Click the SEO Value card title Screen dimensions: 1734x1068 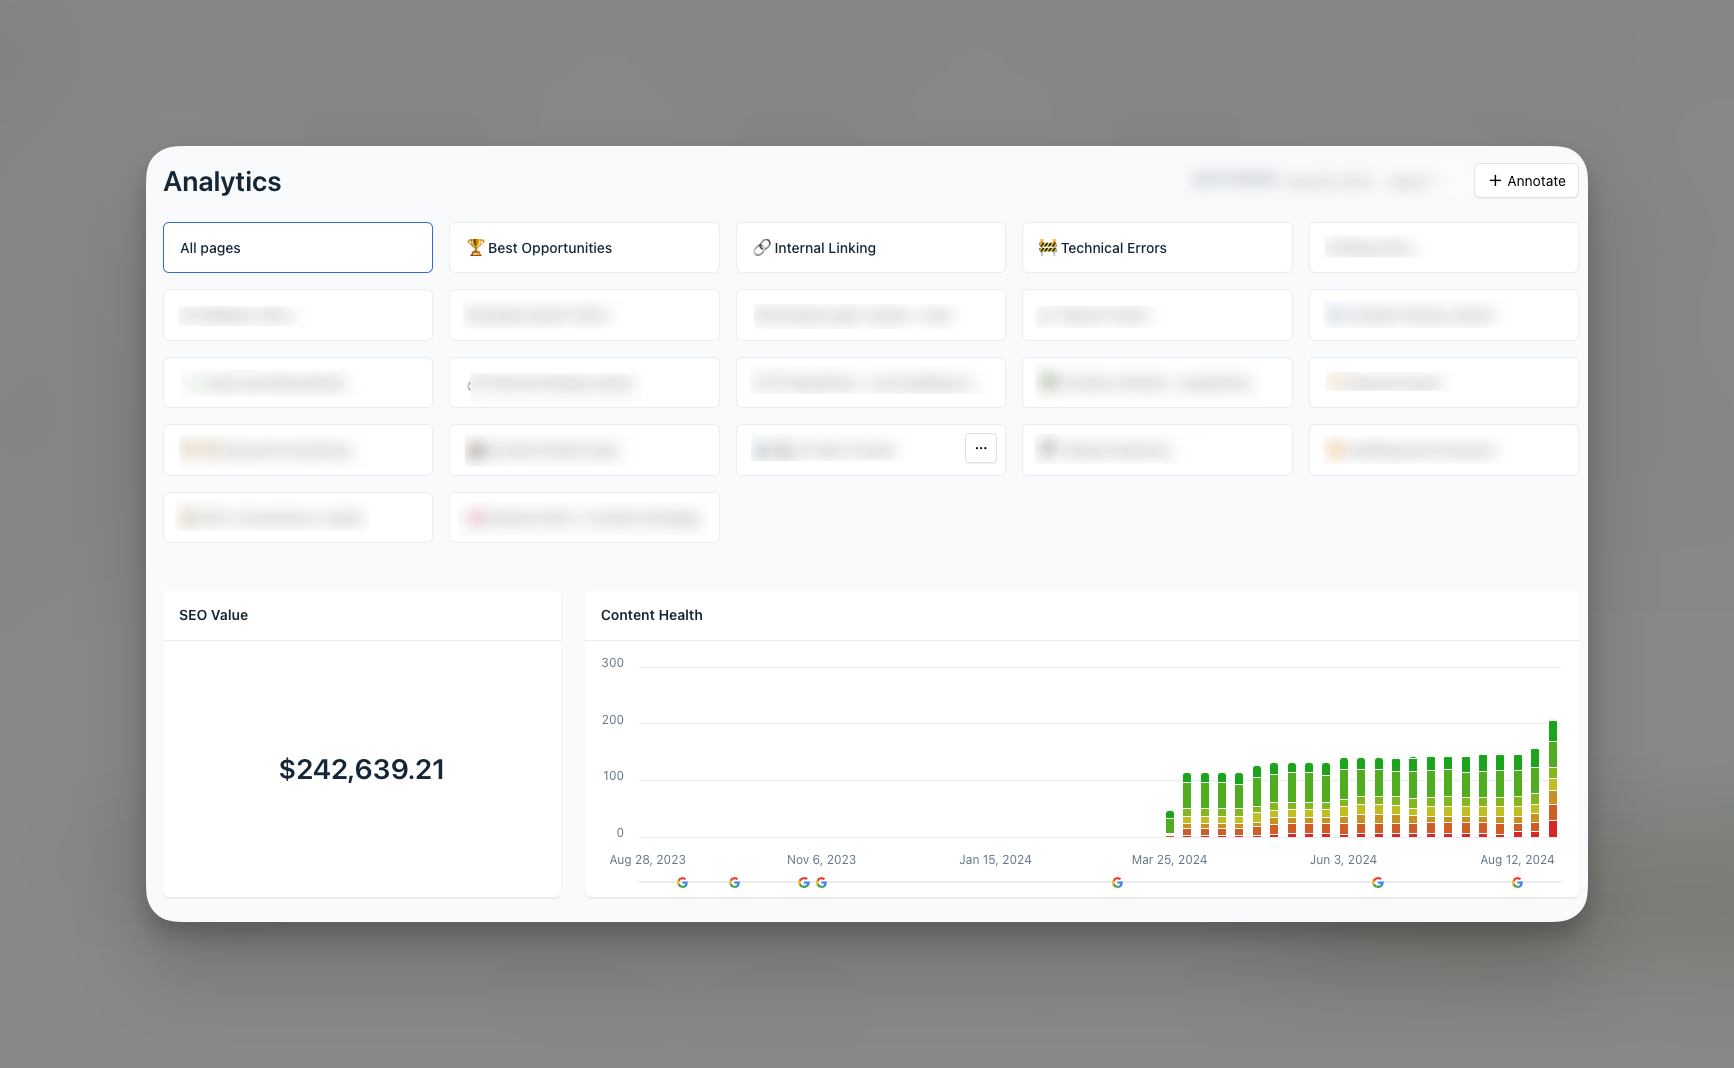point(214,615)
